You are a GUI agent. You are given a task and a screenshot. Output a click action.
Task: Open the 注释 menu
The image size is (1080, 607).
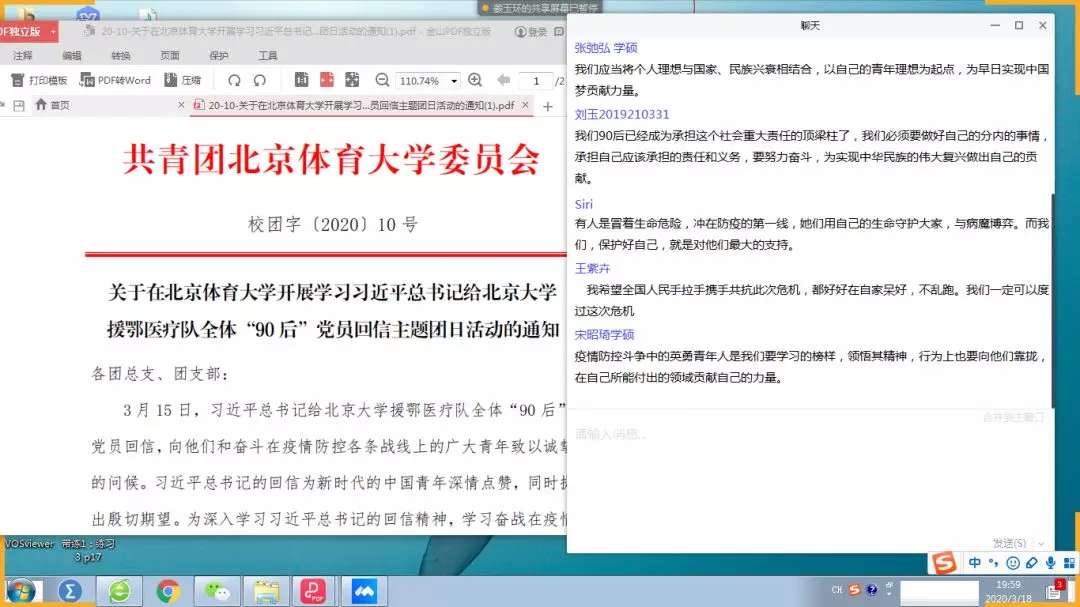click(x=22, y=56)
